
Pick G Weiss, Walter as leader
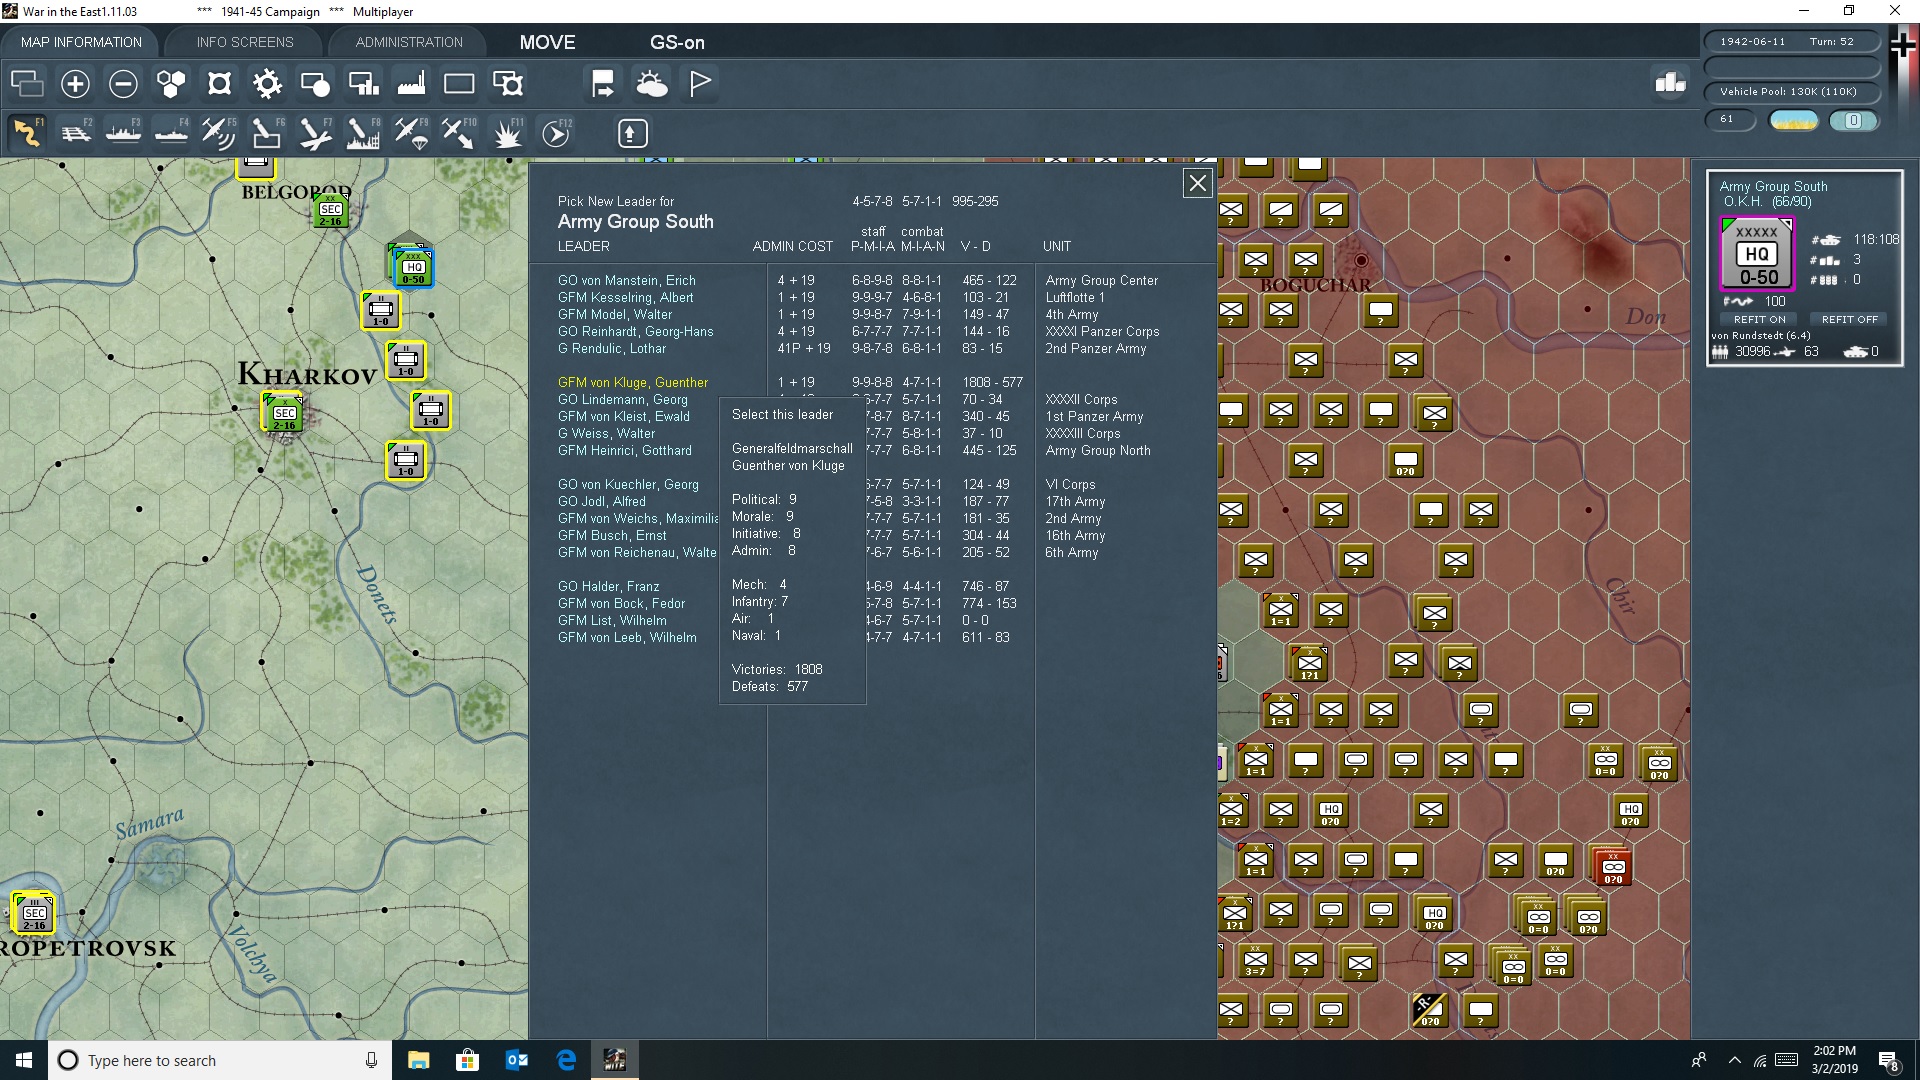tap(606, 433)
